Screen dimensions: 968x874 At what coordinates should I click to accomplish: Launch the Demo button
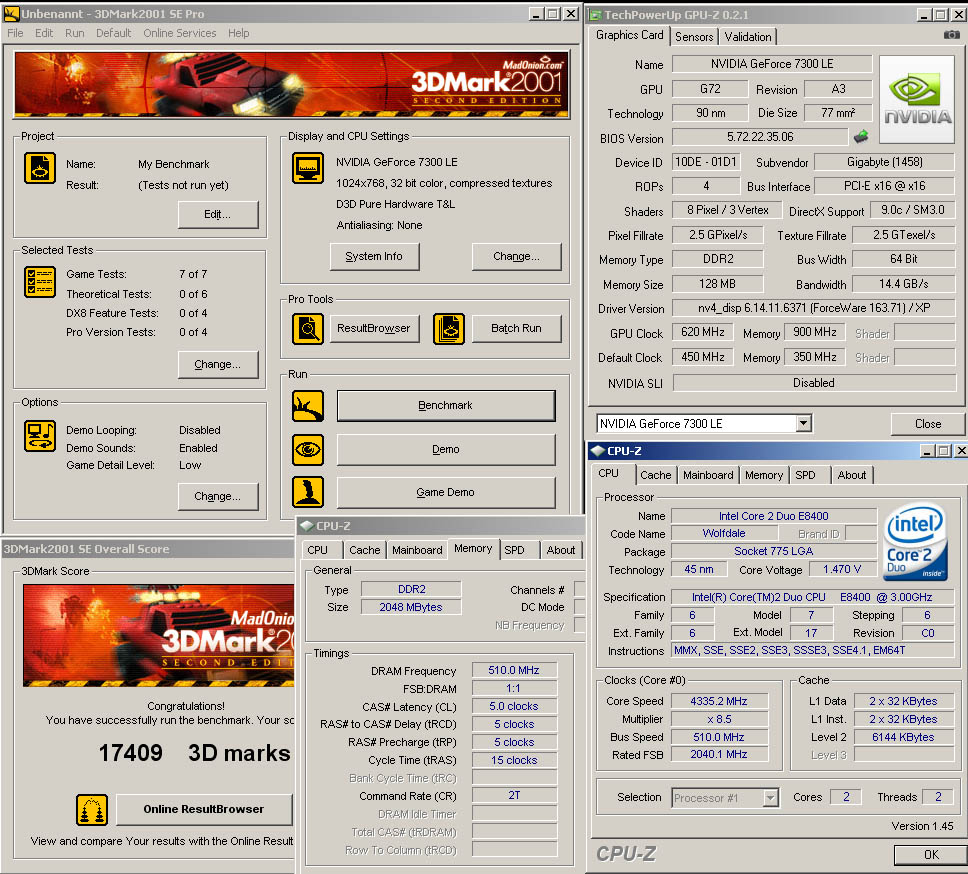coord(446,449)
